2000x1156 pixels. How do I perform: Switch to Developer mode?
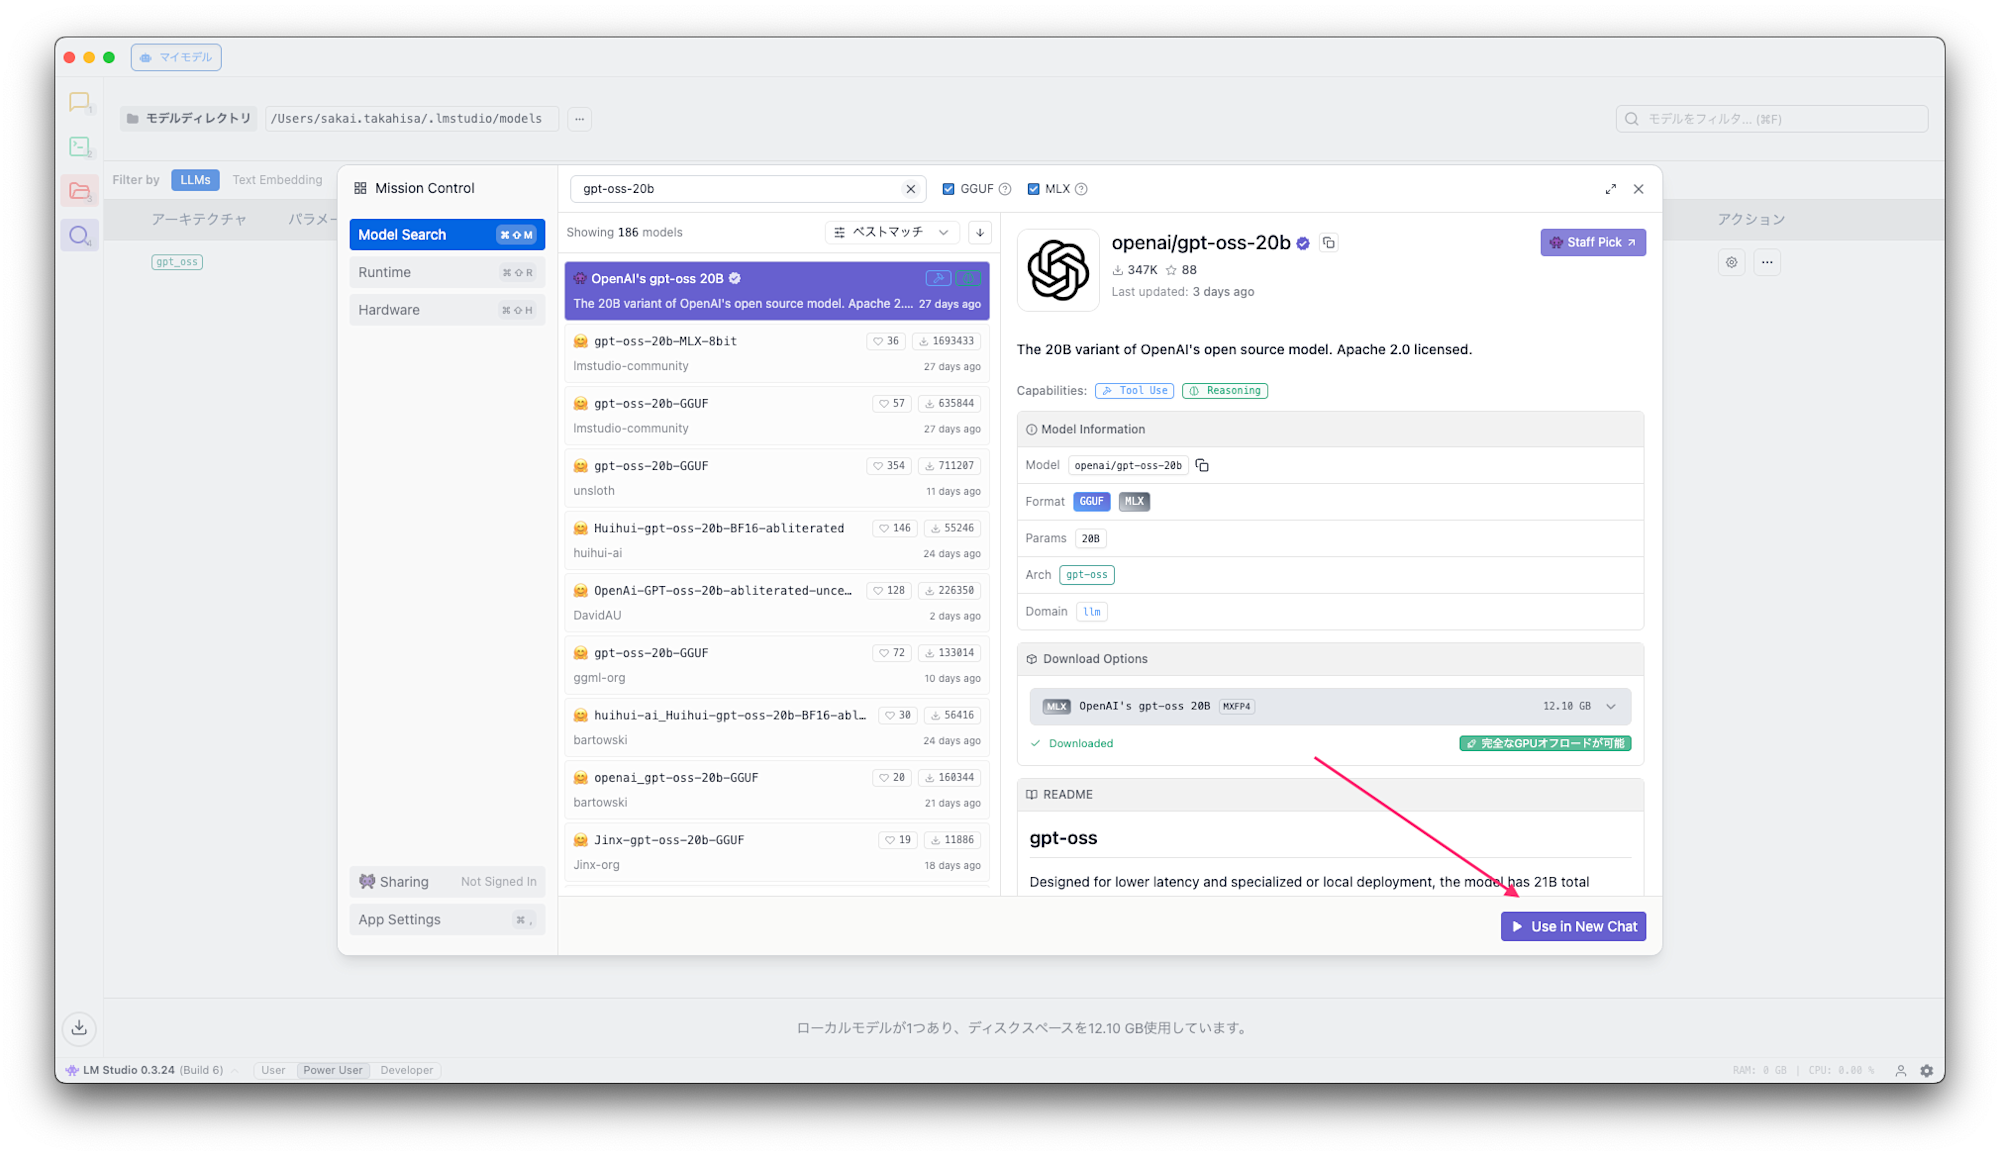407,1070
